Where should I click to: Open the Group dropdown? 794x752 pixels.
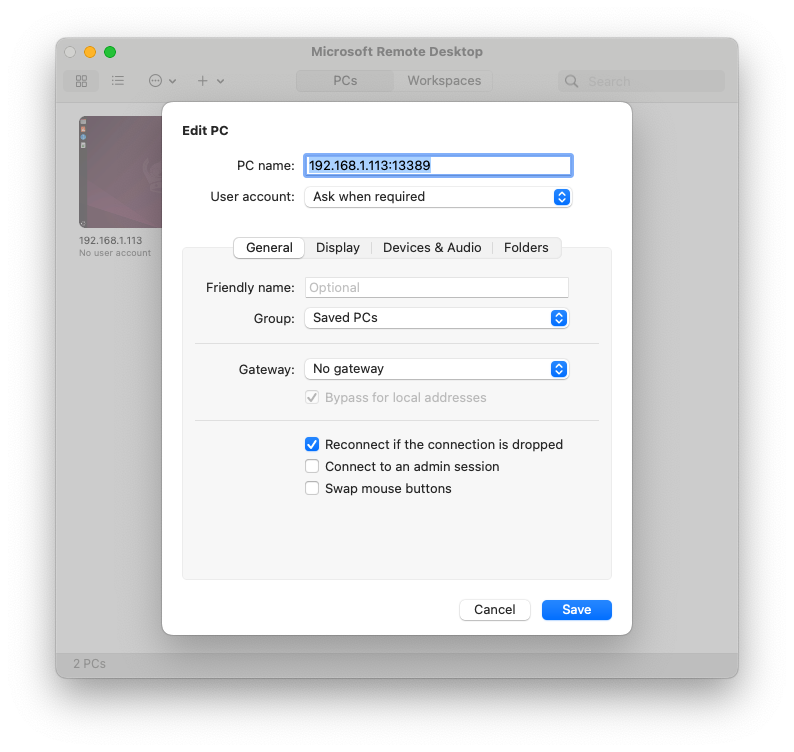(x=436, y=318)
